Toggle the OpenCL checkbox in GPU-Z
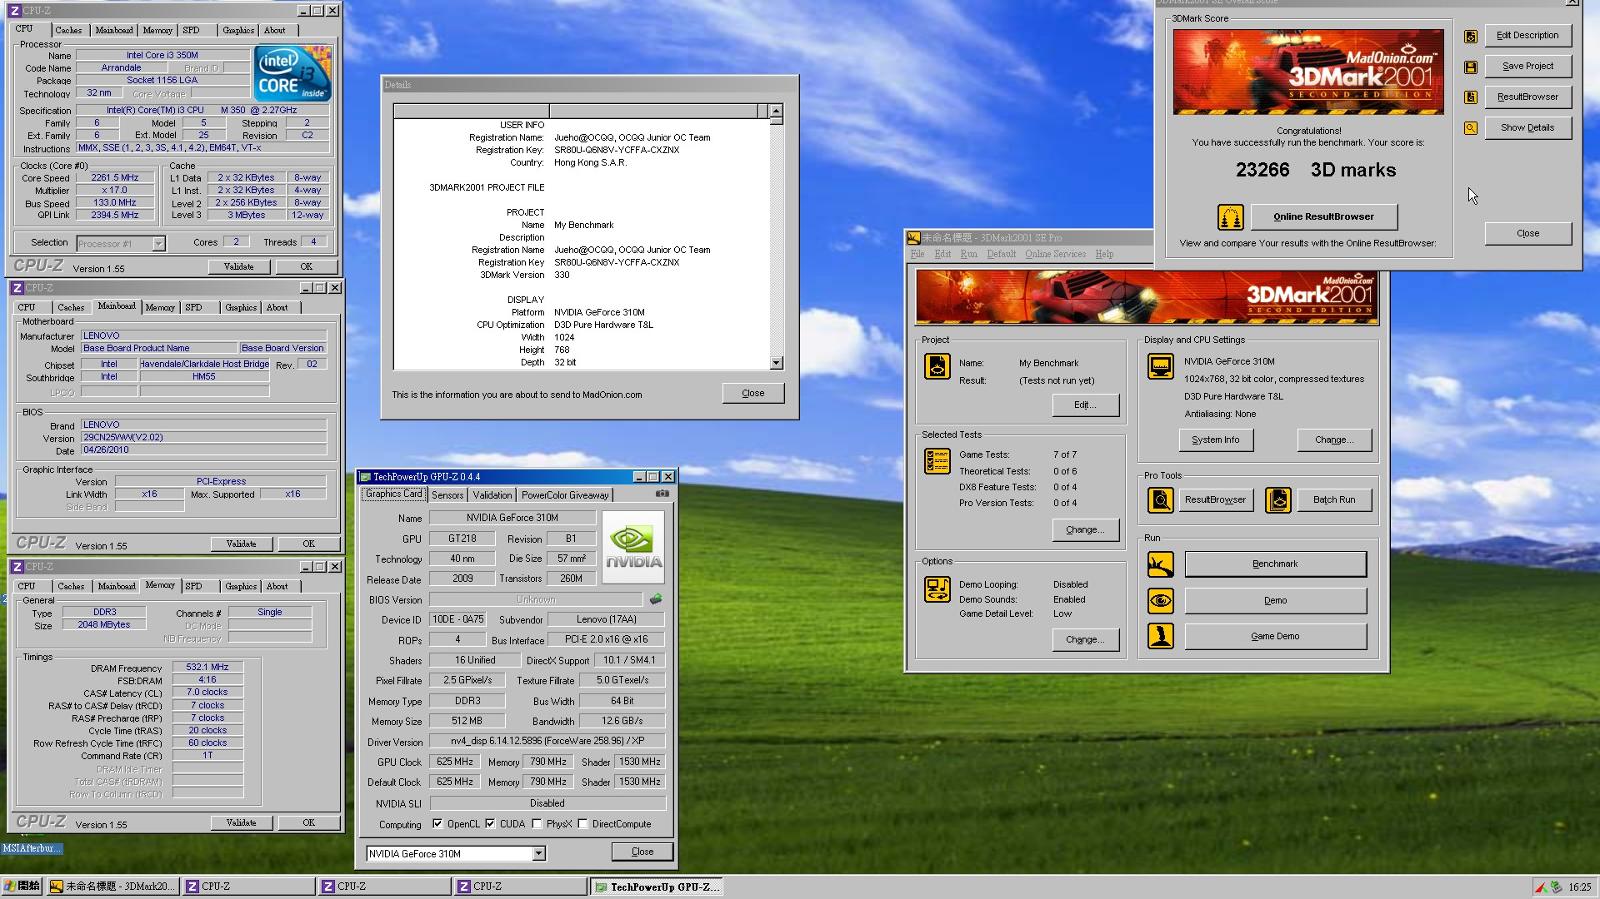Image resolution: width=1600 pixels, height=899 pixels. point(438,824)
